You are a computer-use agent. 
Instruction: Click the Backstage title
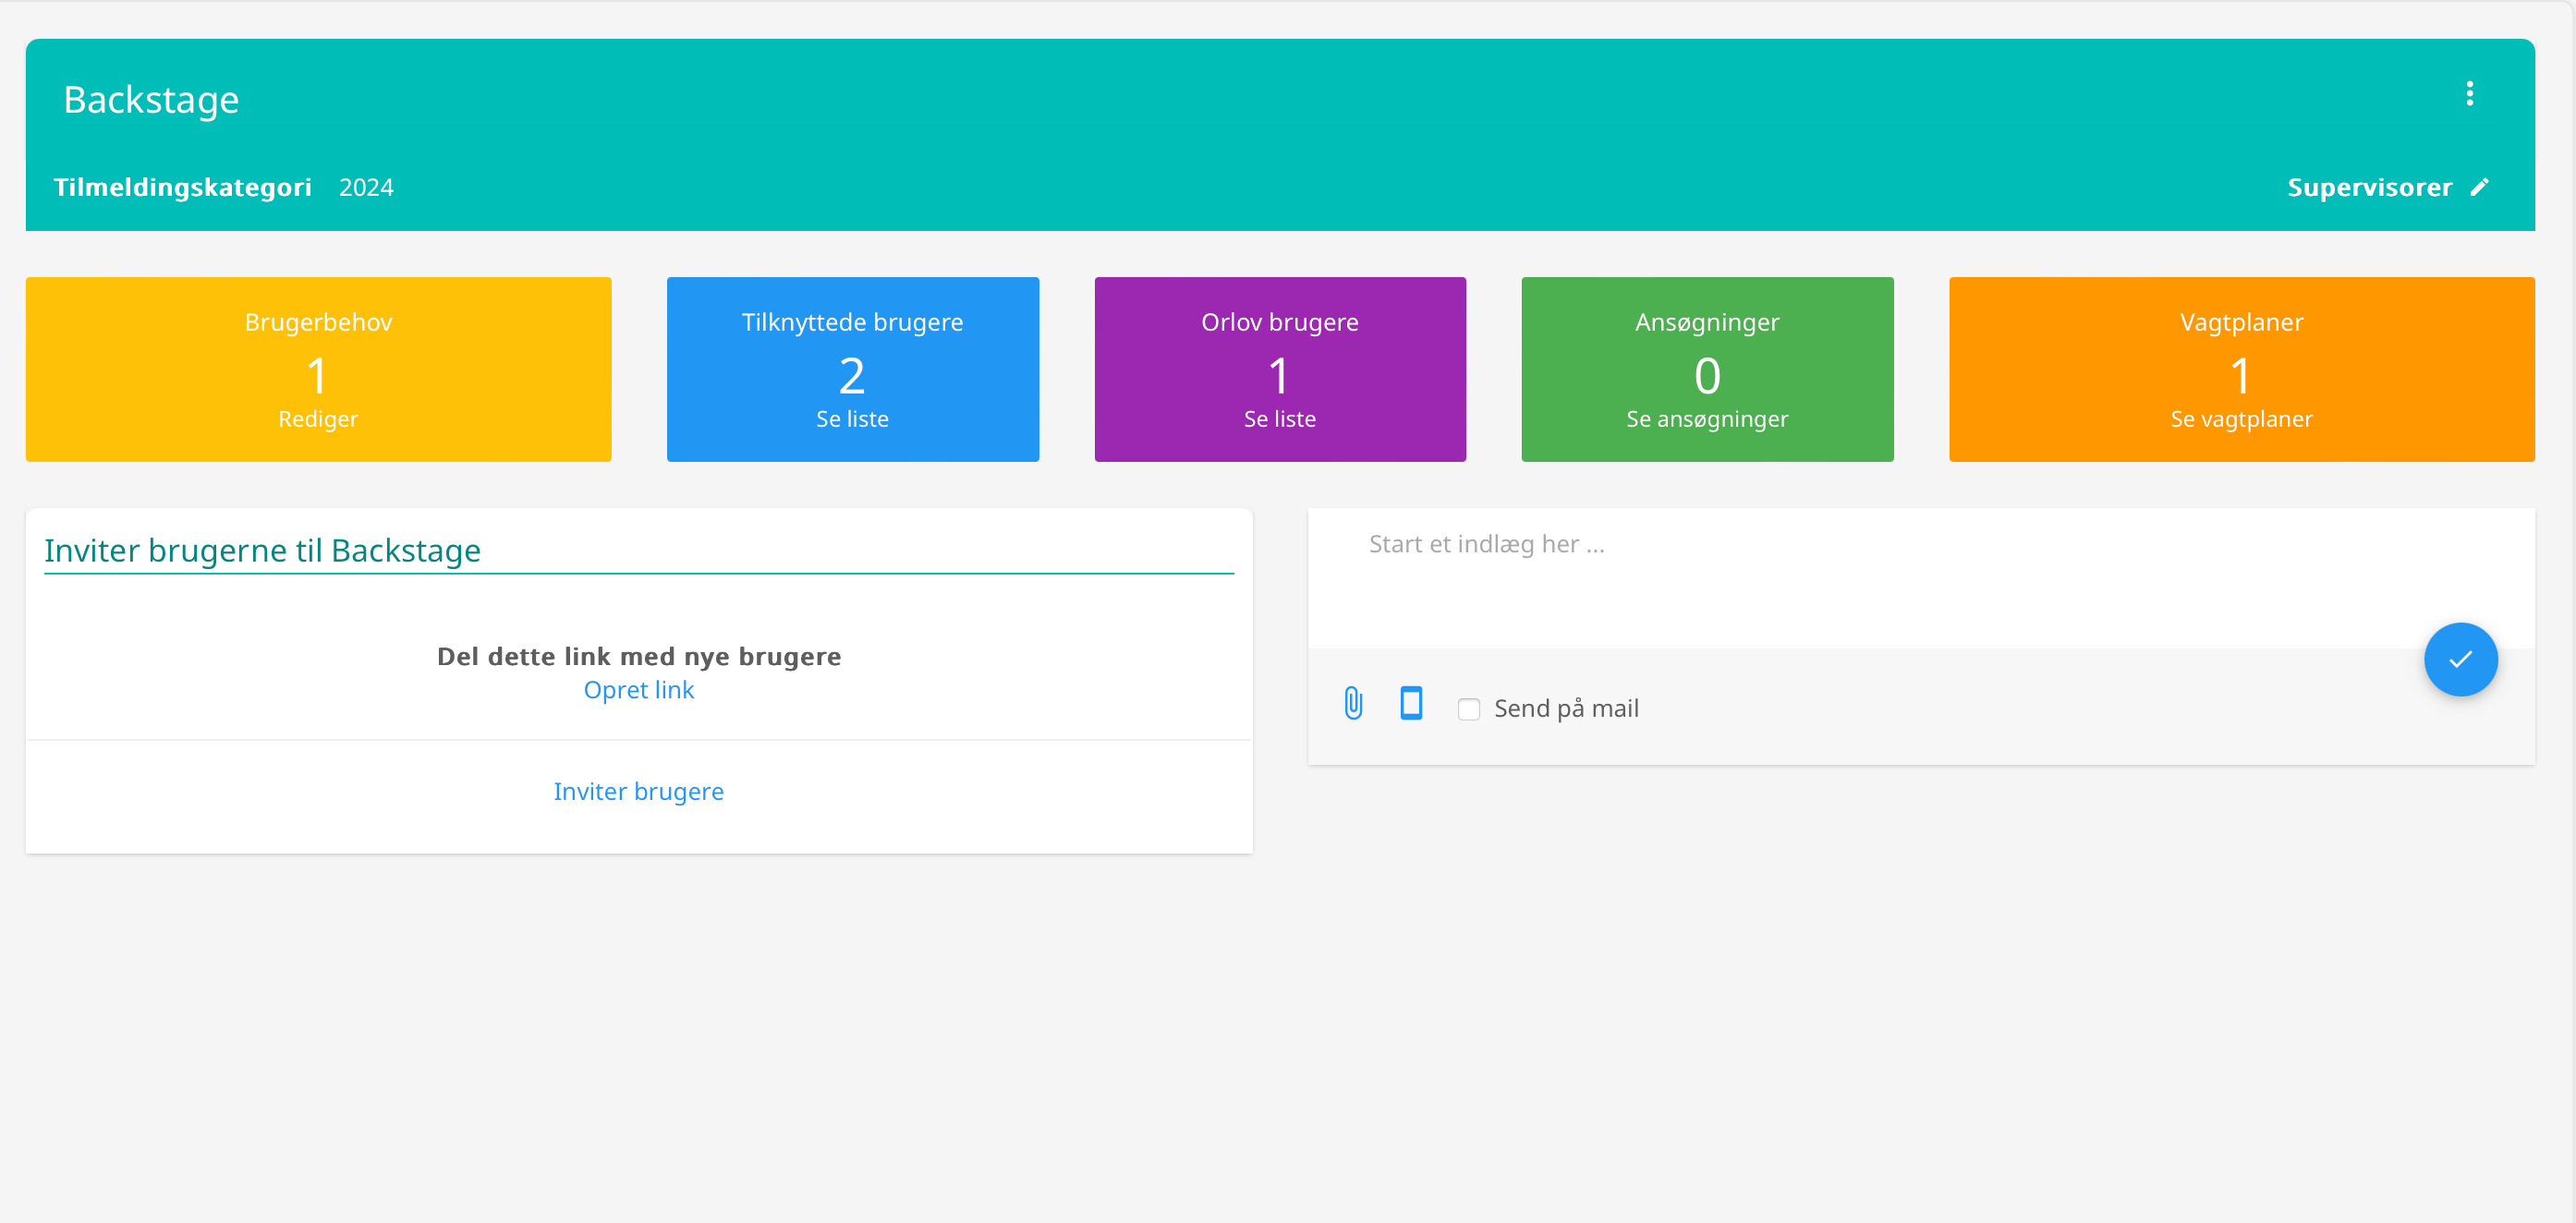point(151,100)
